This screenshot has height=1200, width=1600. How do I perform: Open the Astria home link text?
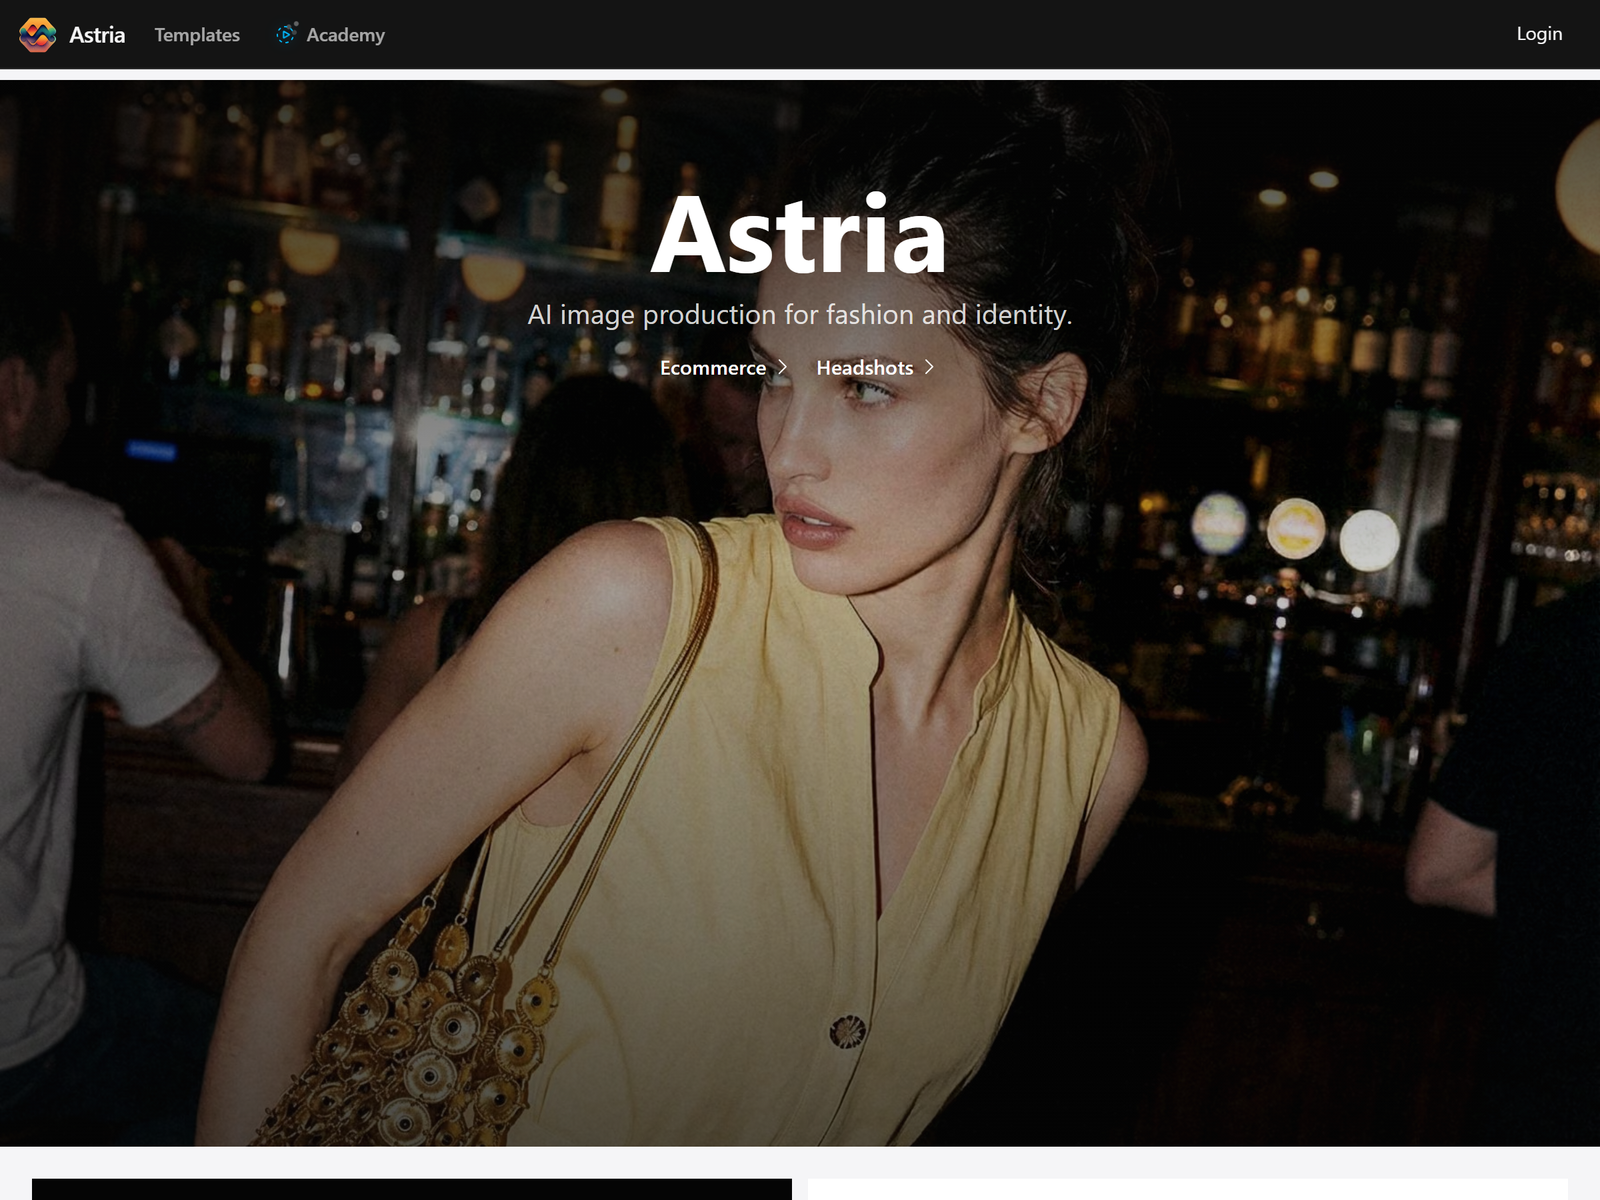(x=97, y=35)
